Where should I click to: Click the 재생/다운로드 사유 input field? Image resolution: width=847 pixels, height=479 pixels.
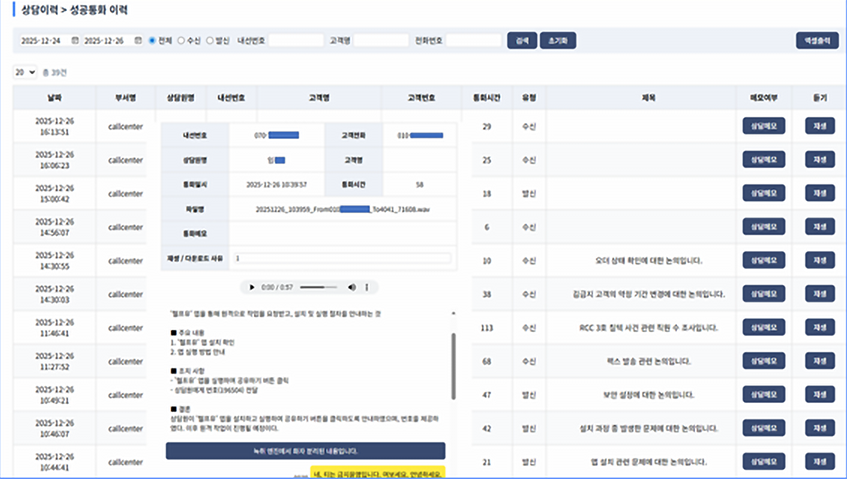tap(342, 259)
